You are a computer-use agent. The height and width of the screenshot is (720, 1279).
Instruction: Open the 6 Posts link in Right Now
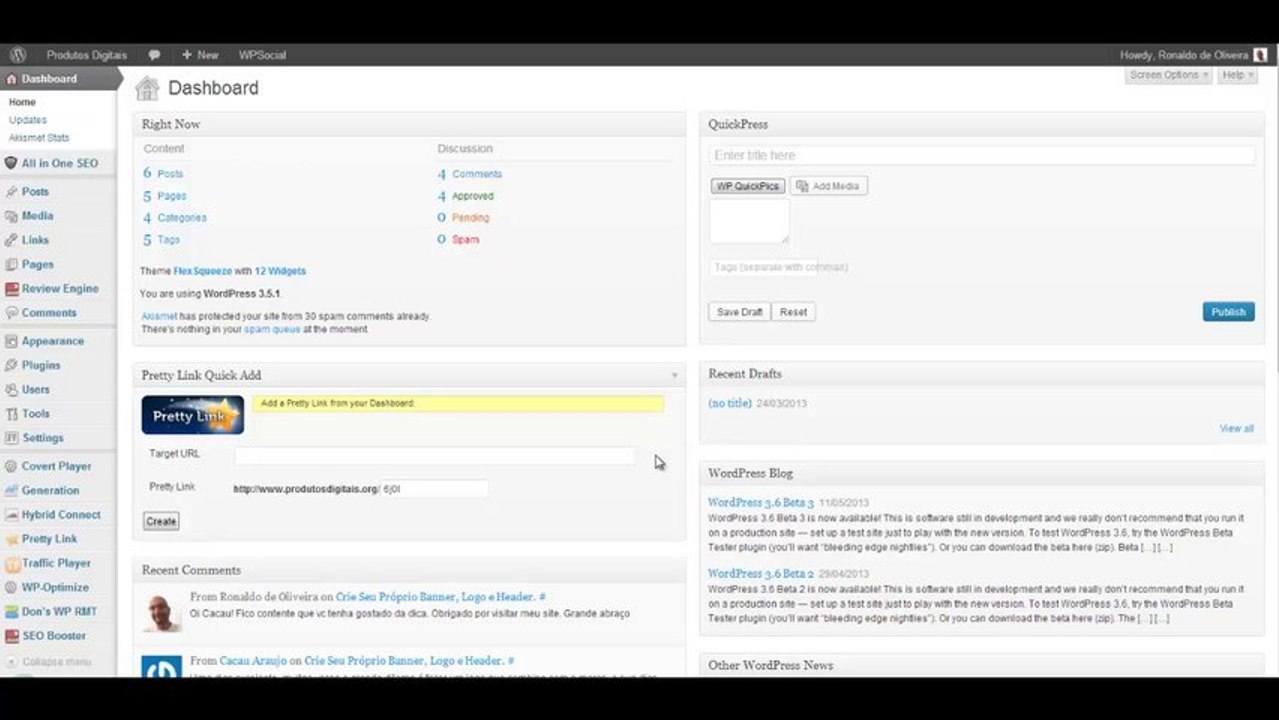coord(163,174)
